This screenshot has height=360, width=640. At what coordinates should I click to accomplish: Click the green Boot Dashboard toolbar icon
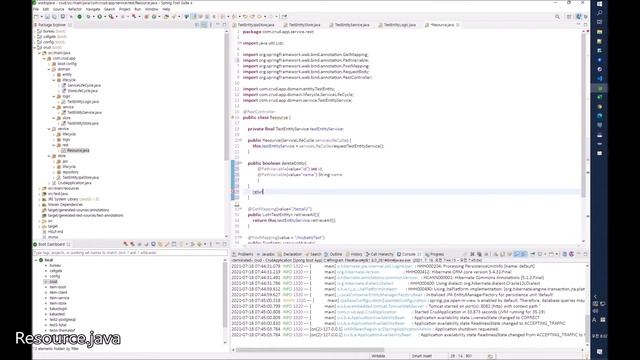(x=80, y=17)
